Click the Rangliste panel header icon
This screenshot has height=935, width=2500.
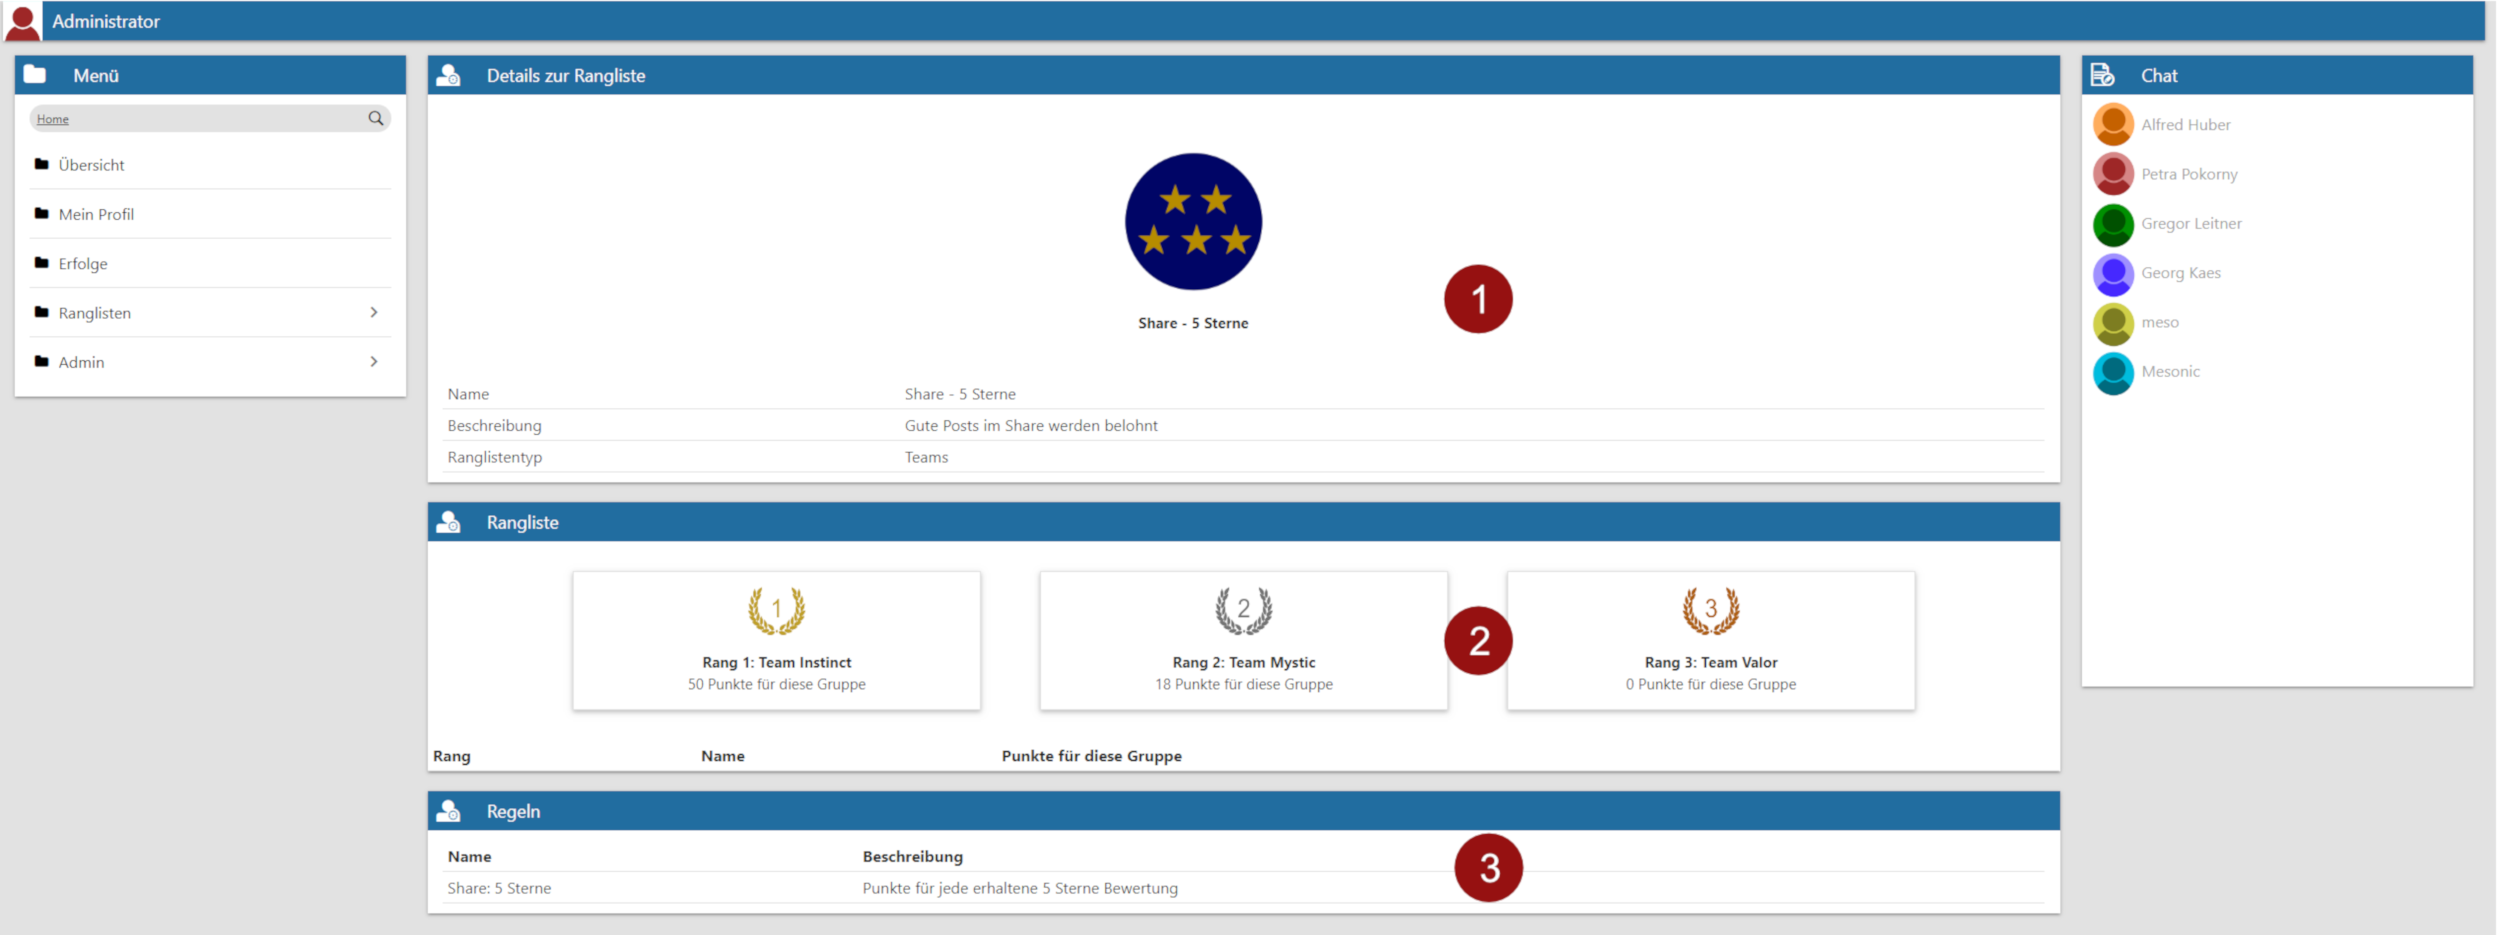coord(448,522)
